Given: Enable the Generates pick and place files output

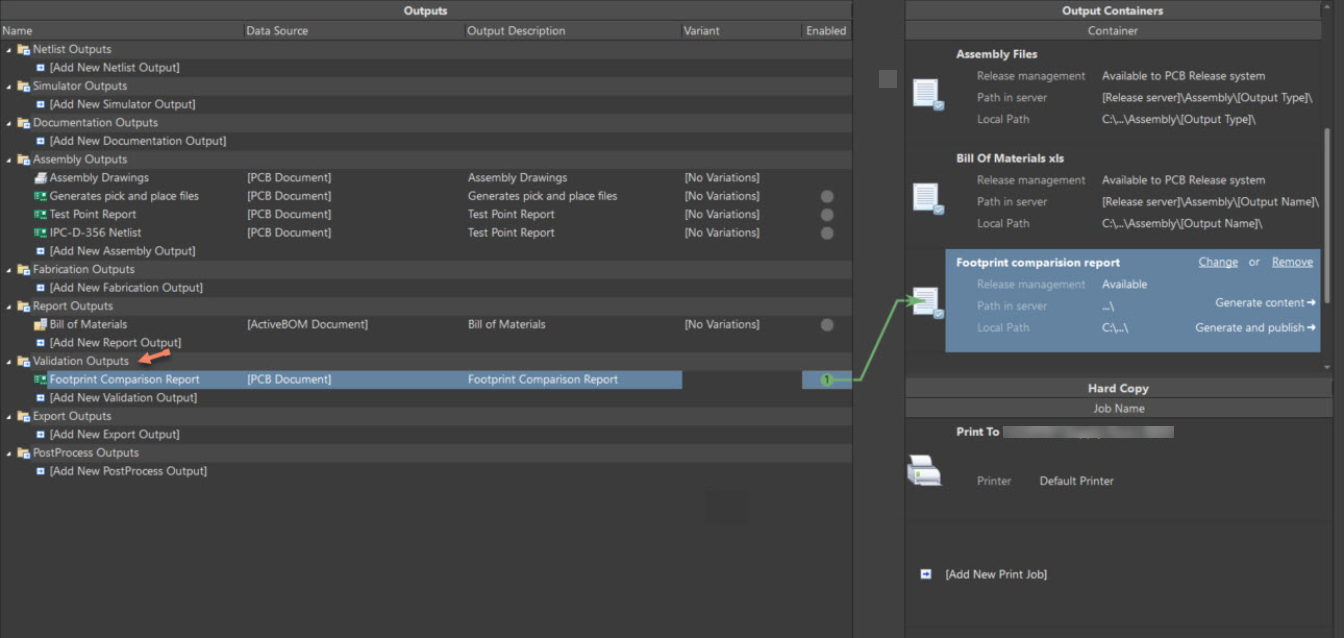Looking at the screenshot, I should 827,196.
